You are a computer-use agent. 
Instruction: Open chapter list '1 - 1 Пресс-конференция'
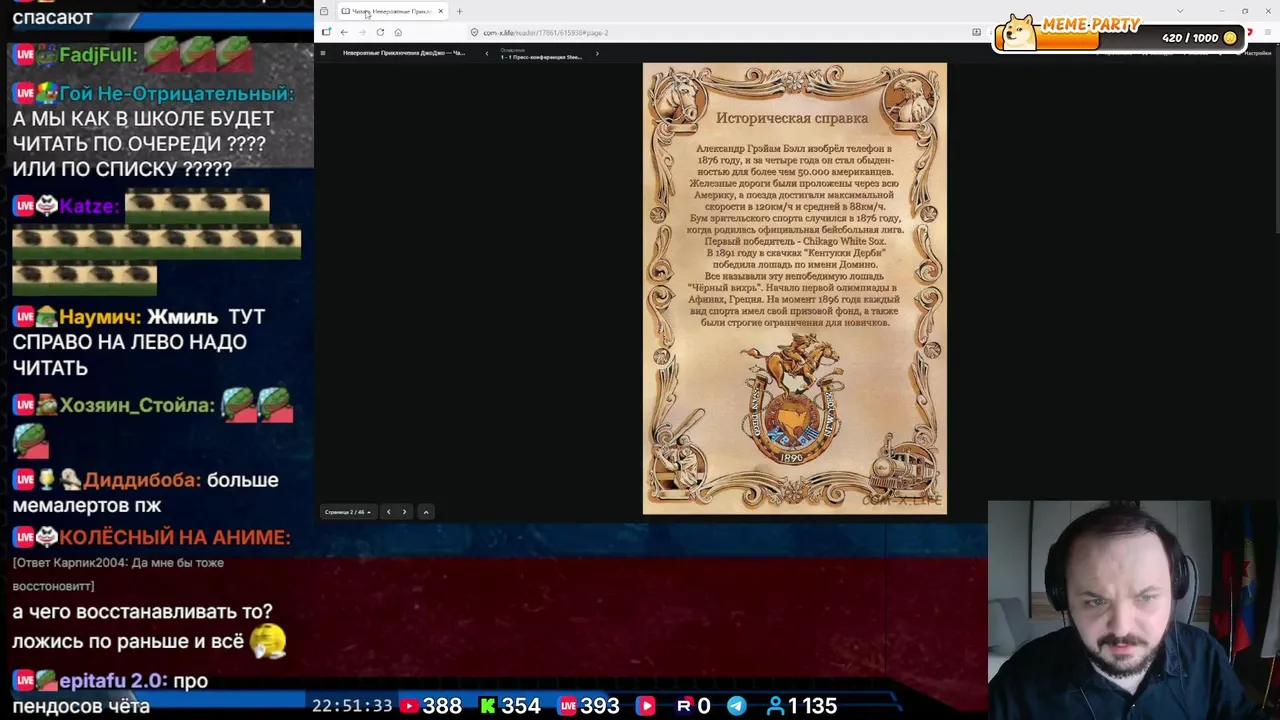541,54
